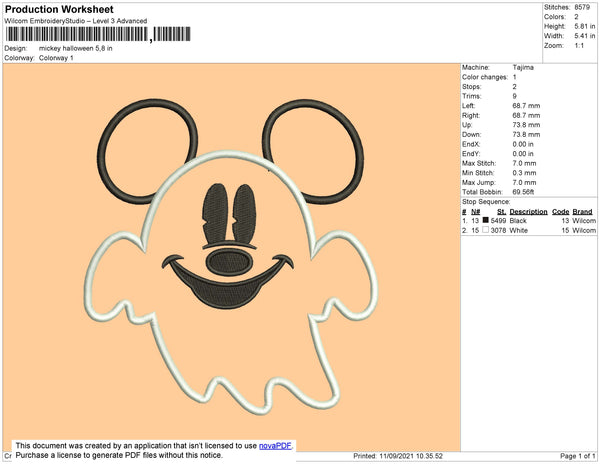
Task: Click the left eye of the ghost
Action: pyautogui.click(x=215, y=213)
